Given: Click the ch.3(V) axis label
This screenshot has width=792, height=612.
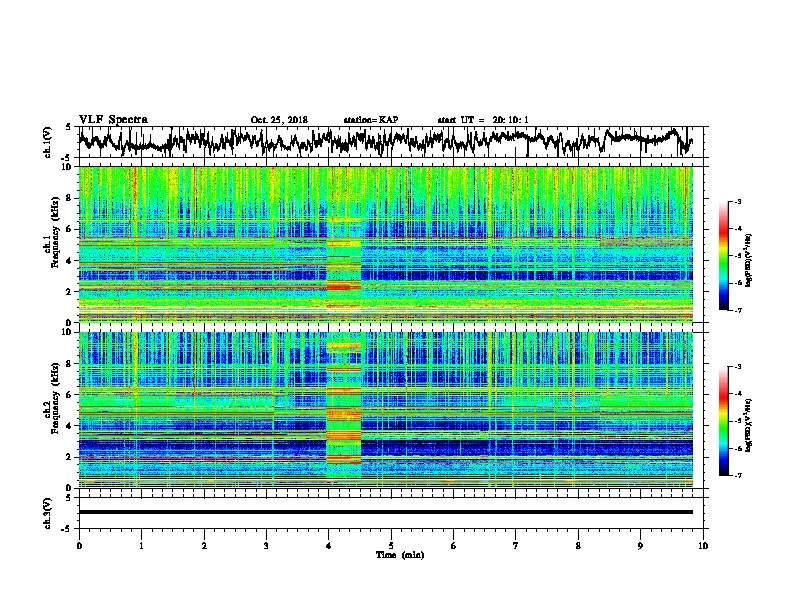Looking at the screenshot, I should [48, 513].
